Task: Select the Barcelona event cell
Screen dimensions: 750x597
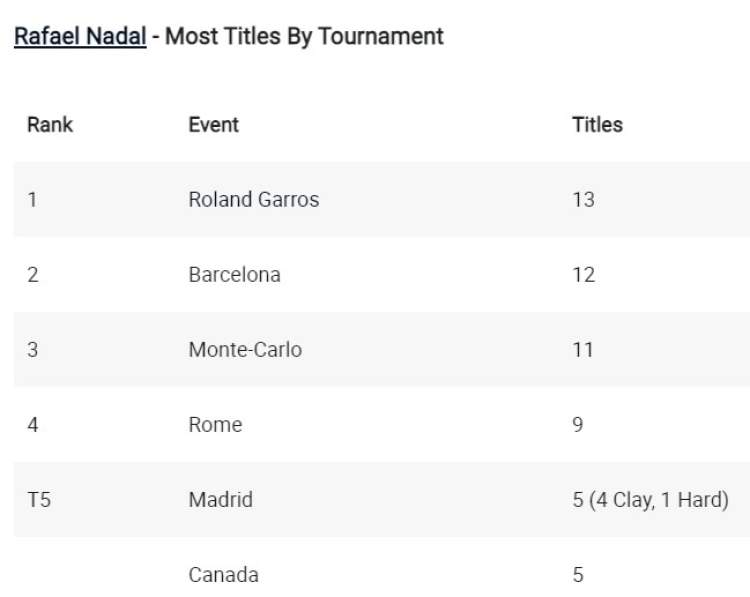Action: point(234,275)
